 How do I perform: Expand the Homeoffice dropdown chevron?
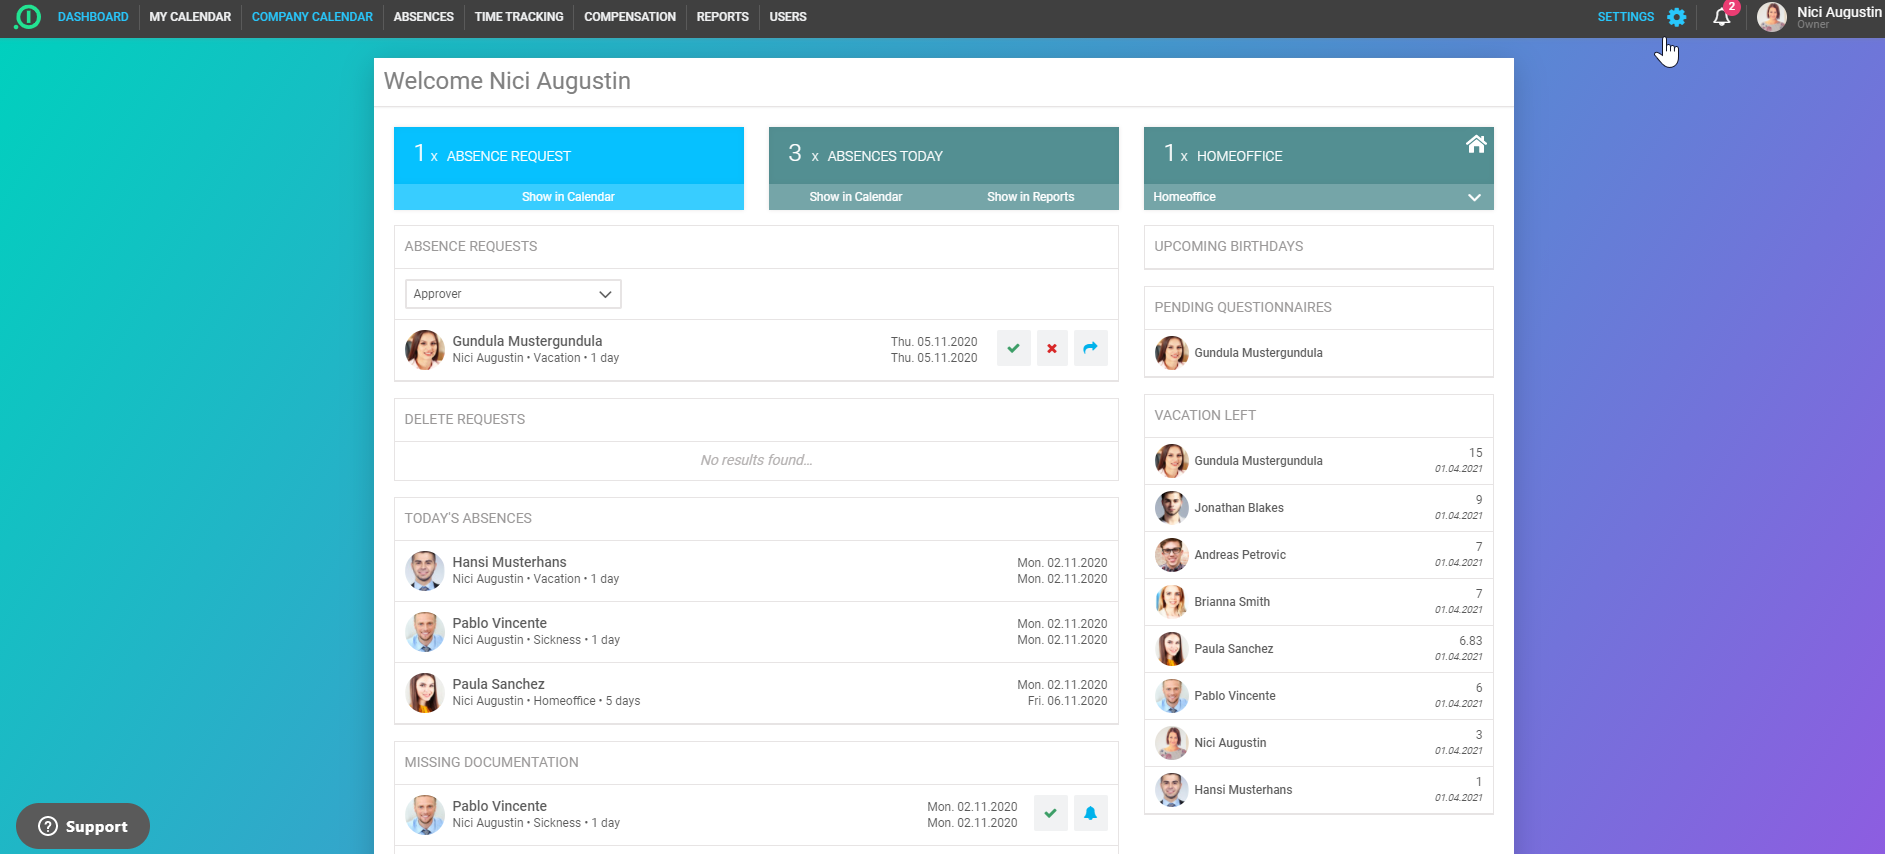pos(1473,197)
